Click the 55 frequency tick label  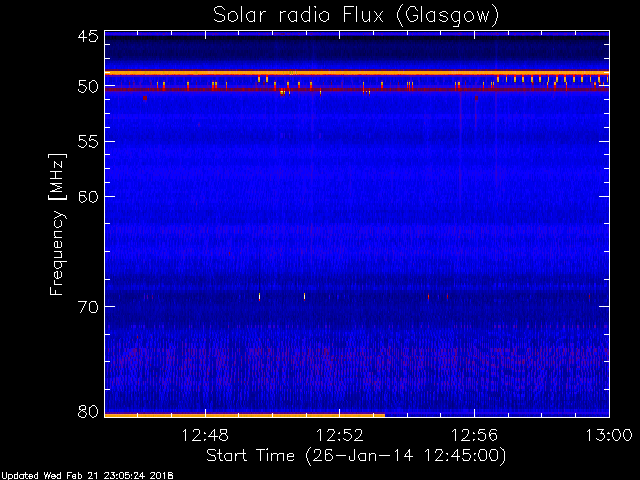tap(88, 142)
